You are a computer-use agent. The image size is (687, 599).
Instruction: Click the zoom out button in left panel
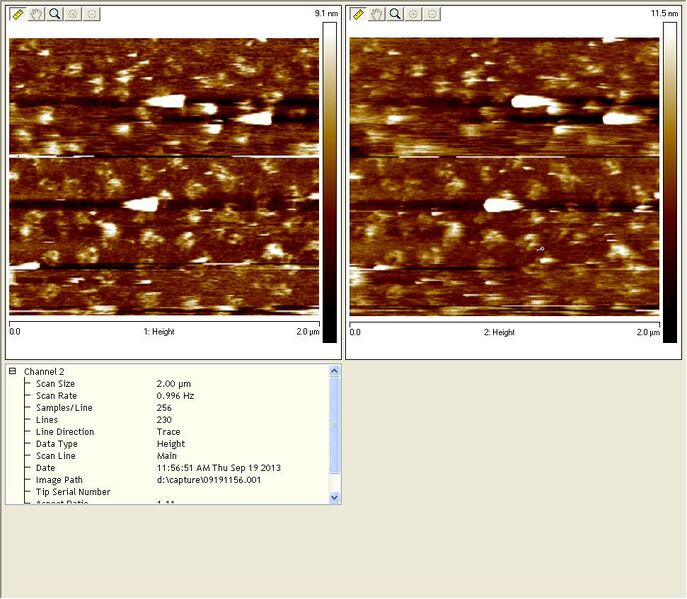(91, 14)
